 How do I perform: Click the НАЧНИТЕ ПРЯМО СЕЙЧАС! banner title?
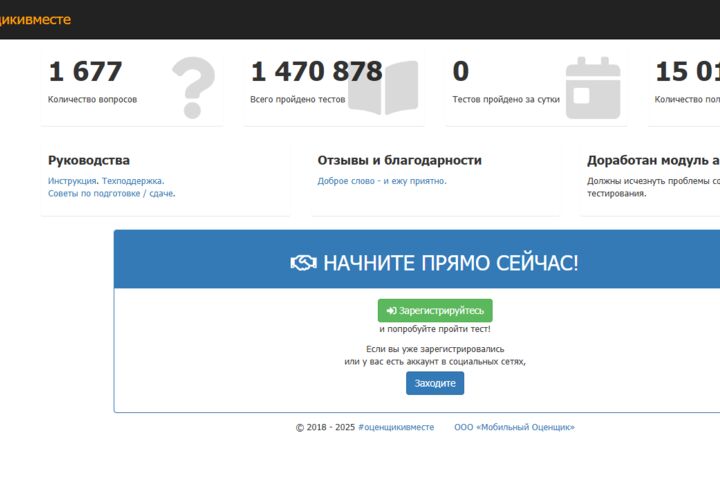click(450, 263)
